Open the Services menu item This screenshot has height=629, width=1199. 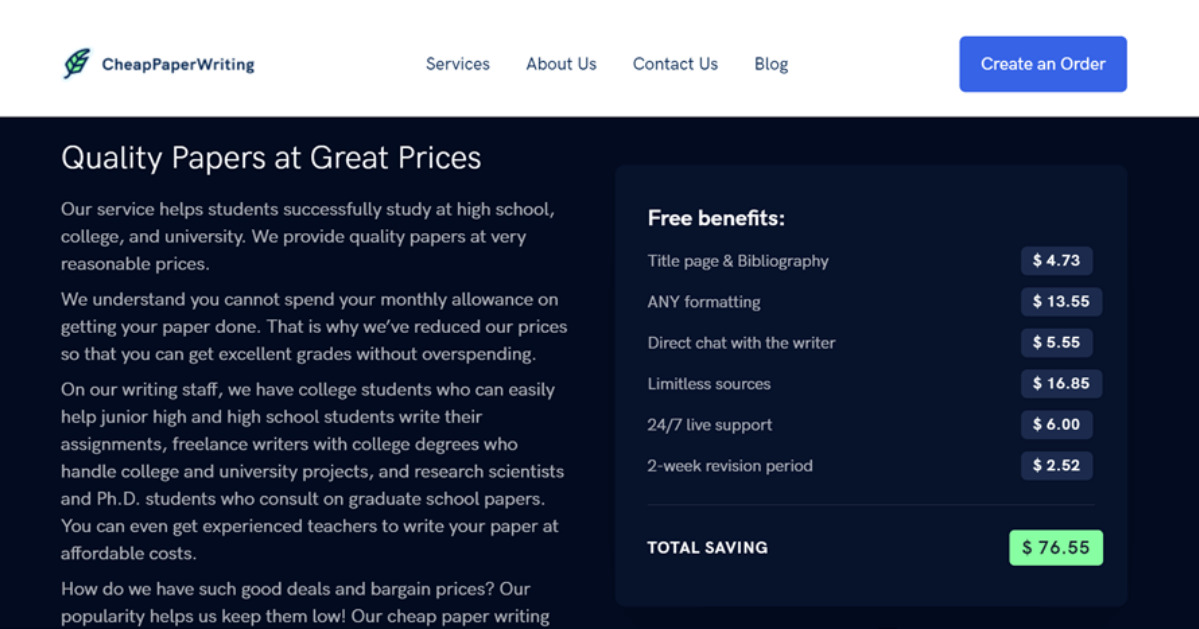coord(457,64)
